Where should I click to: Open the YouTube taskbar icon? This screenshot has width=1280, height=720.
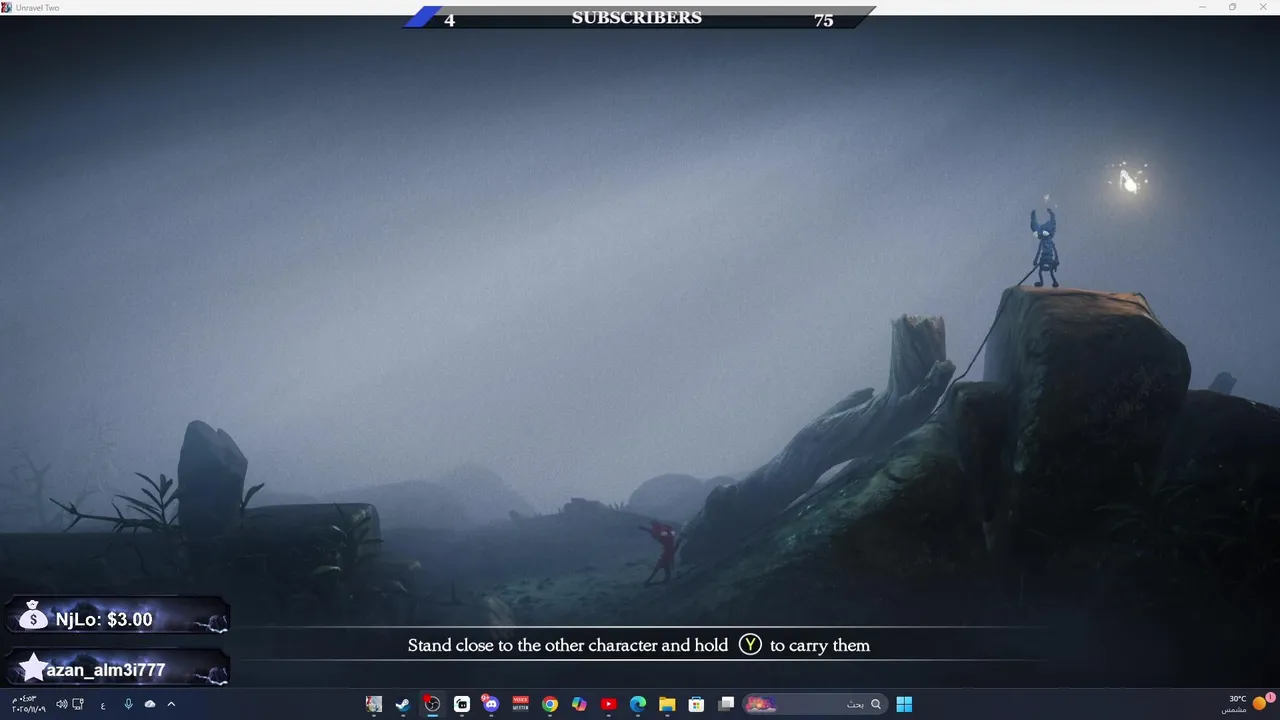pyautogui.click(x=608, y=704)
